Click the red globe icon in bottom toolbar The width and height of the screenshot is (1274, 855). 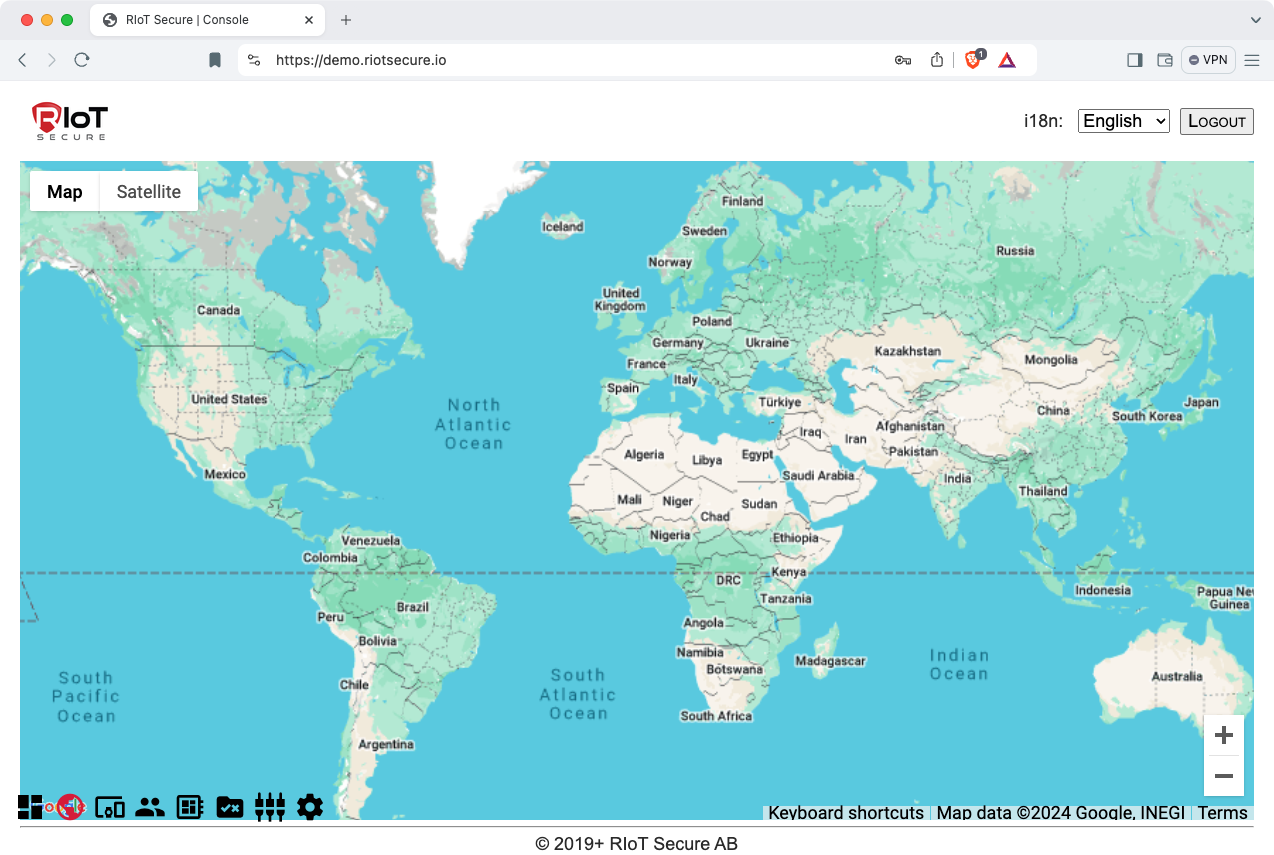pos(70,807)
